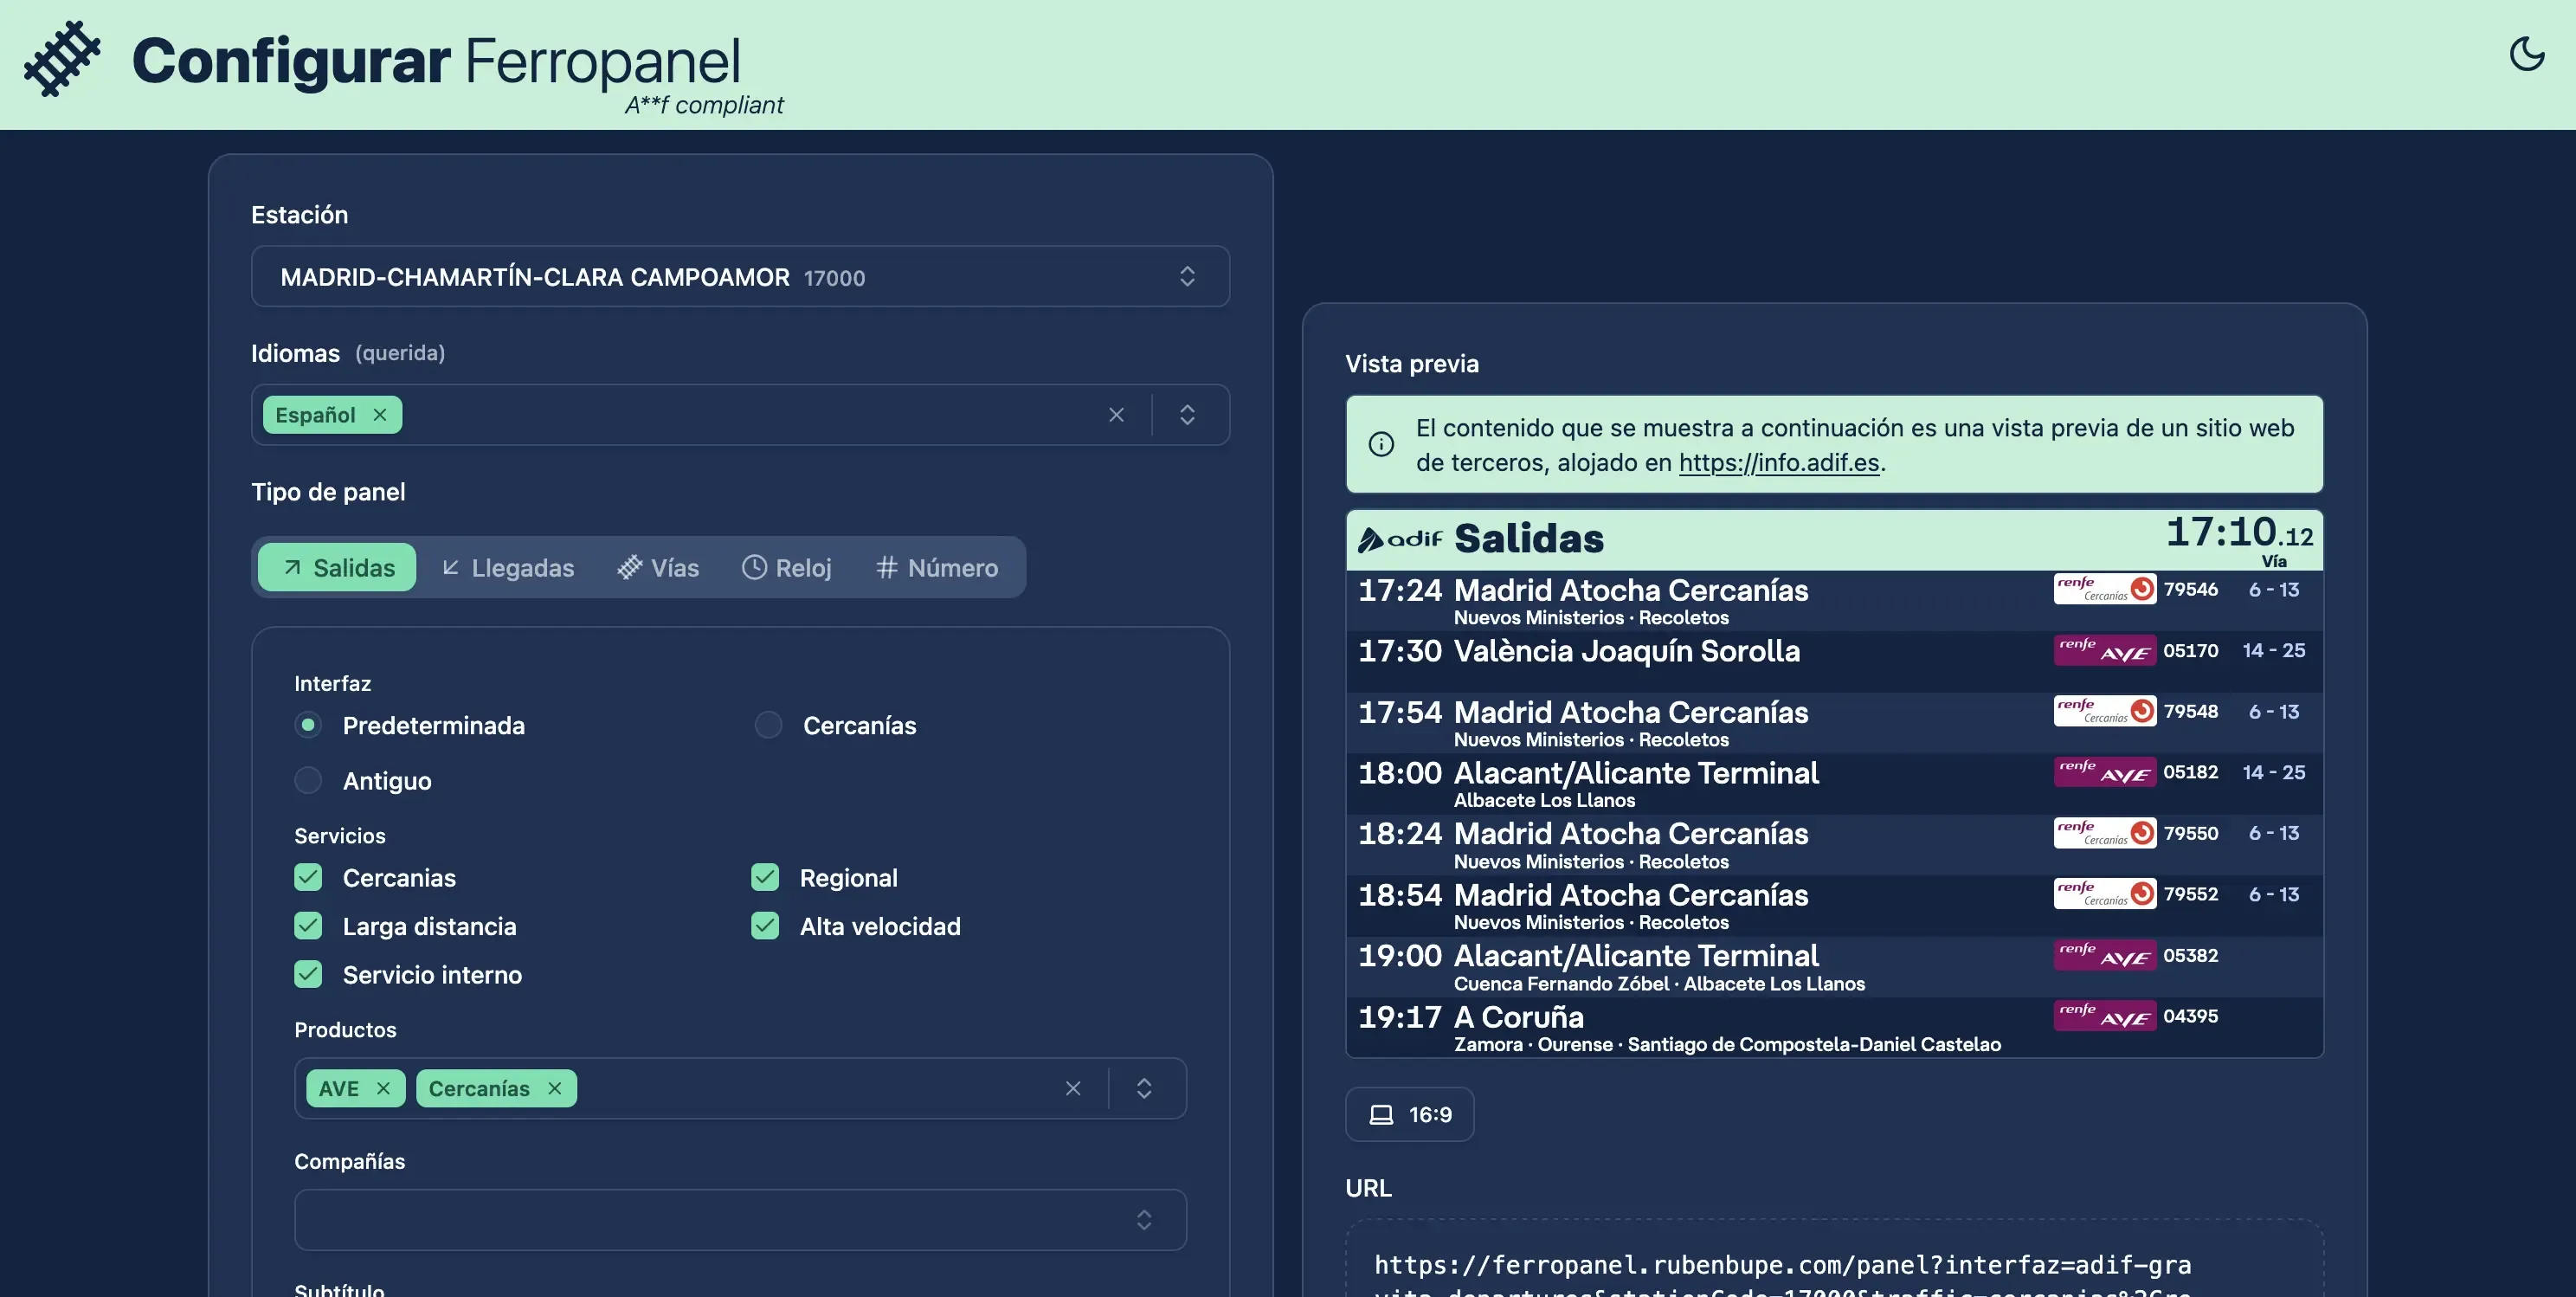Remove the Cercanías product tag
2576x1297 pixels.
tap(555, 1088)
